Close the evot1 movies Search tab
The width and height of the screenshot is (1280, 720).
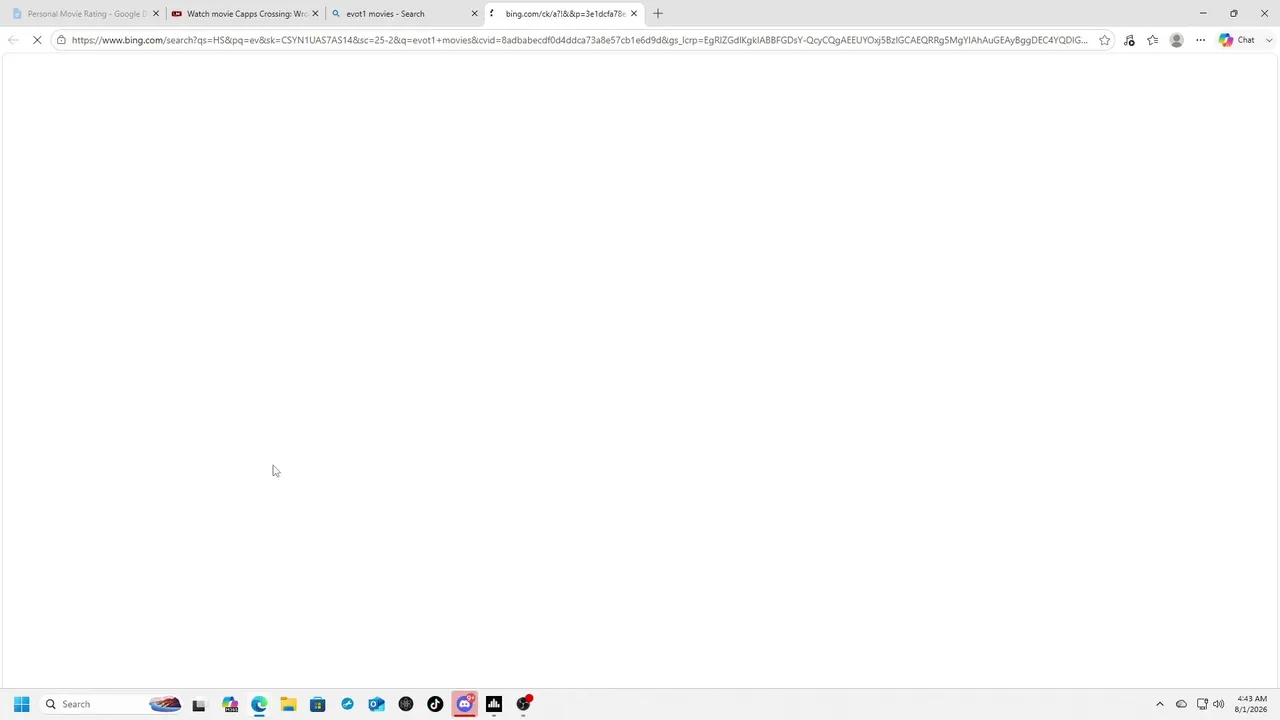[474, 14]
